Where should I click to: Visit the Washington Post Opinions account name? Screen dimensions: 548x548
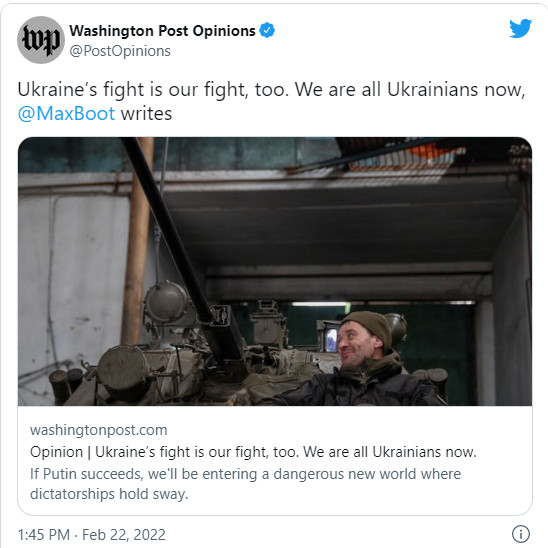click(163, 31)
